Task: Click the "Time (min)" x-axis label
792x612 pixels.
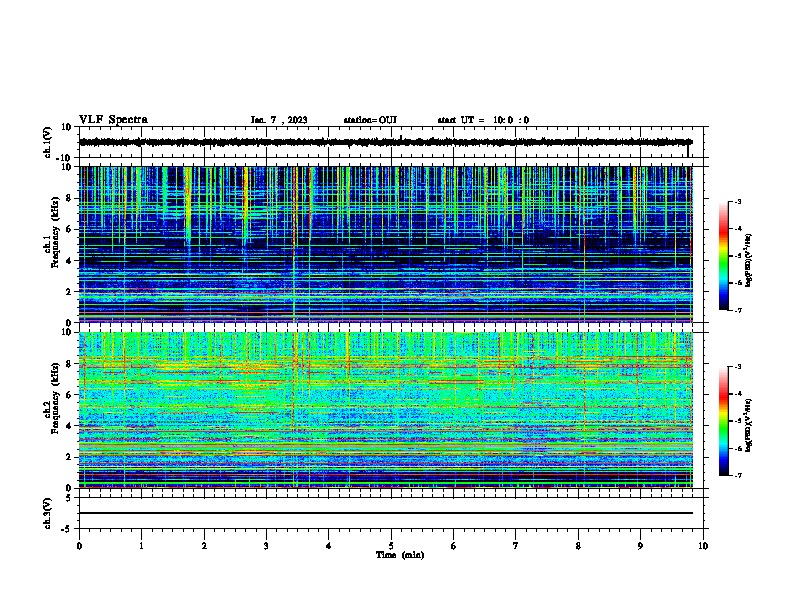Action: click(x=400, y=555)
